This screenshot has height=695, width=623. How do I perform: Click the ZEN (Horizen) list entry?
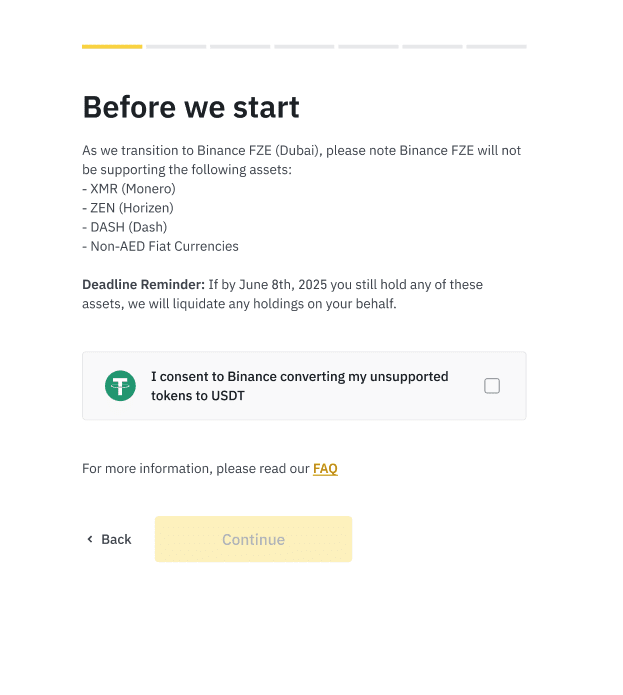coord(128,207)
